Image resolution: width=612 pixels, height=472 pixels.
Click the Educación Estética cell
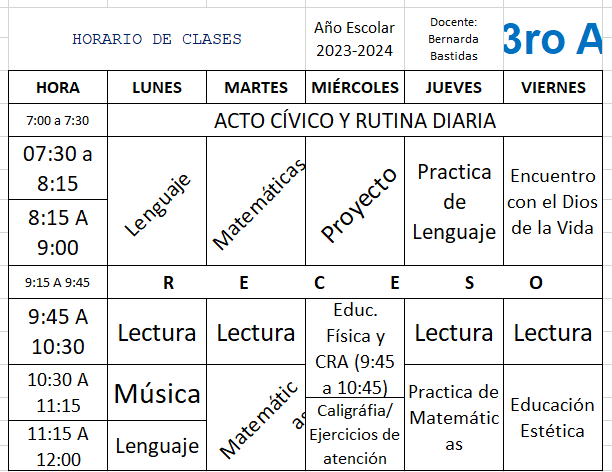(x=553, y=418)
